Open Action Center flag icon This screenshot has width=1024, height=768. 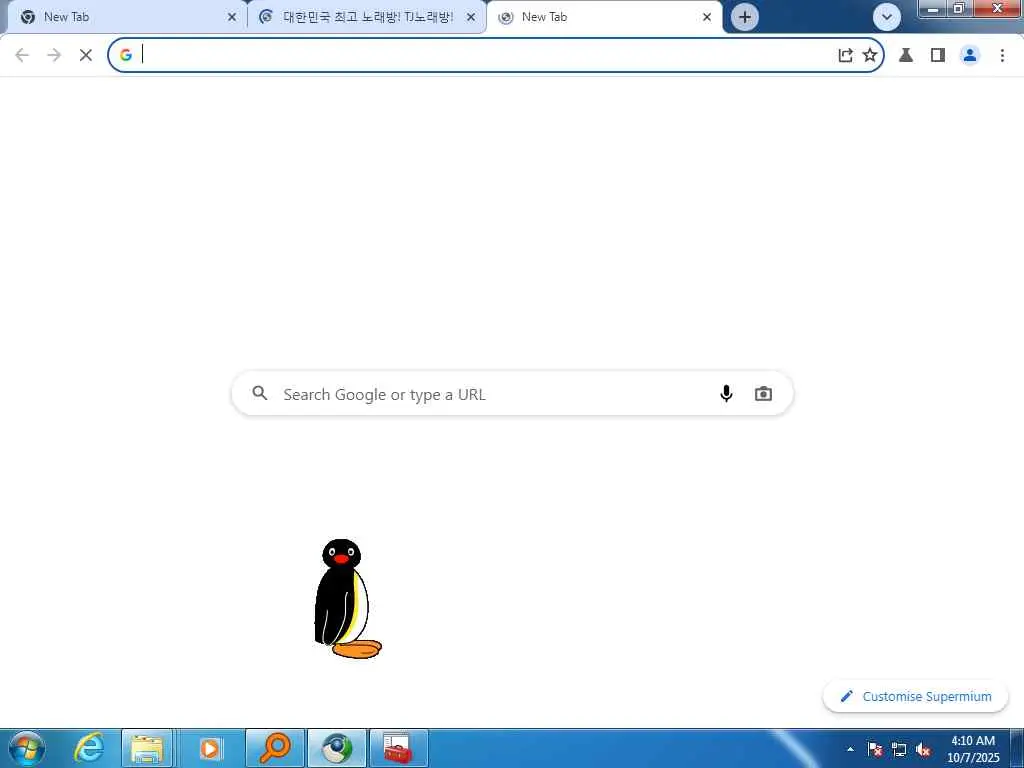tap(874, 749)
